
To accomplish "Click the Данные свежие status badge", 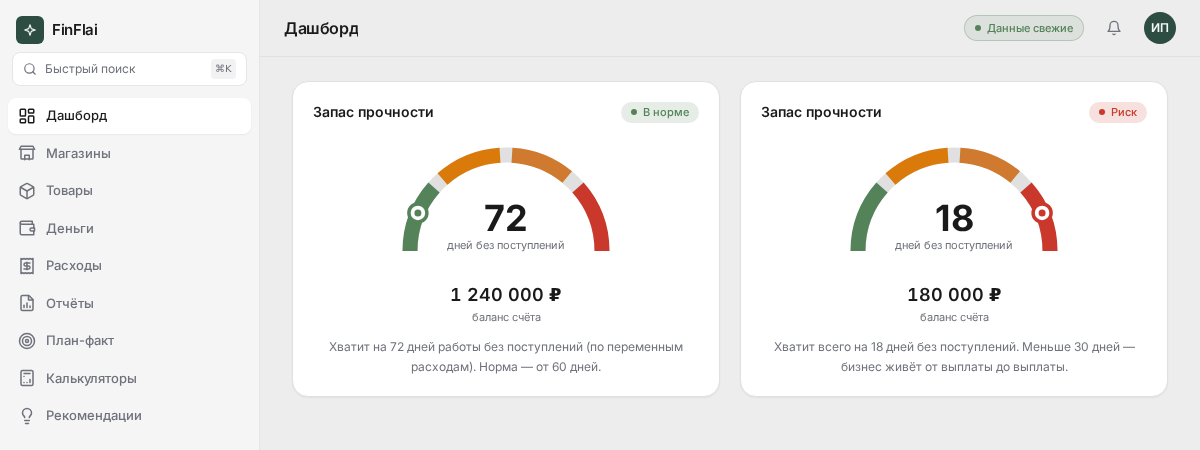I will click(1024, 28).
